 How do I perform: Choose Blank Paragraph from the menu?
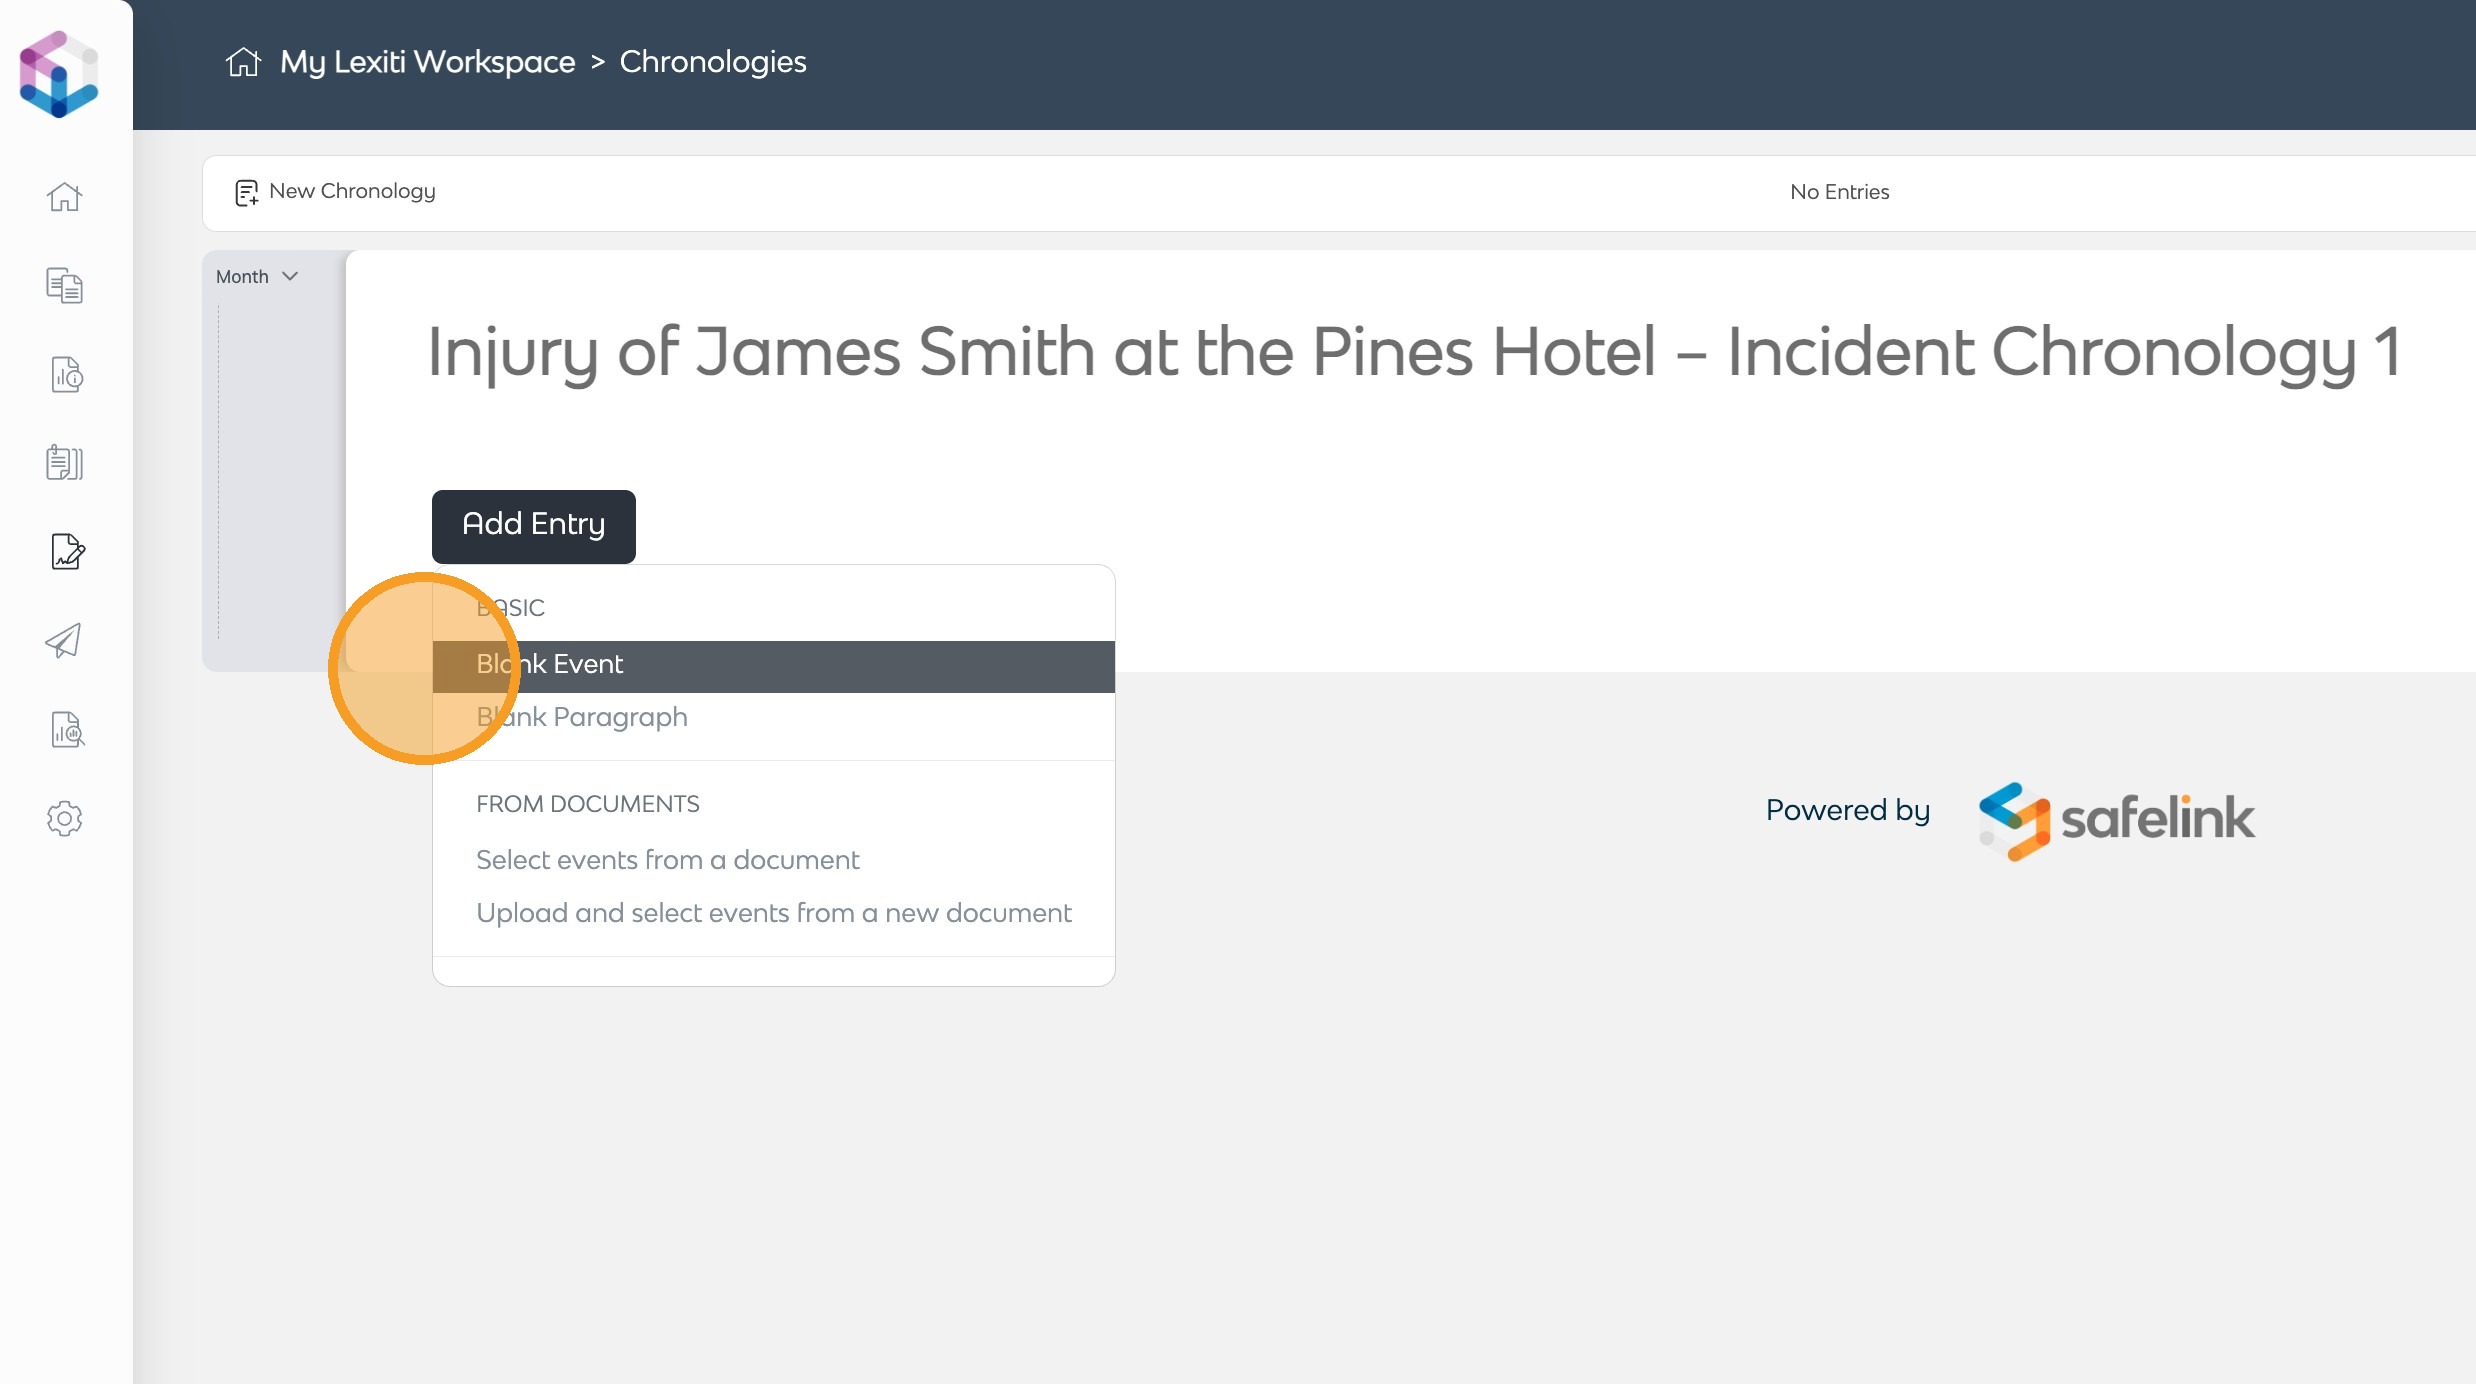(581, 718)
